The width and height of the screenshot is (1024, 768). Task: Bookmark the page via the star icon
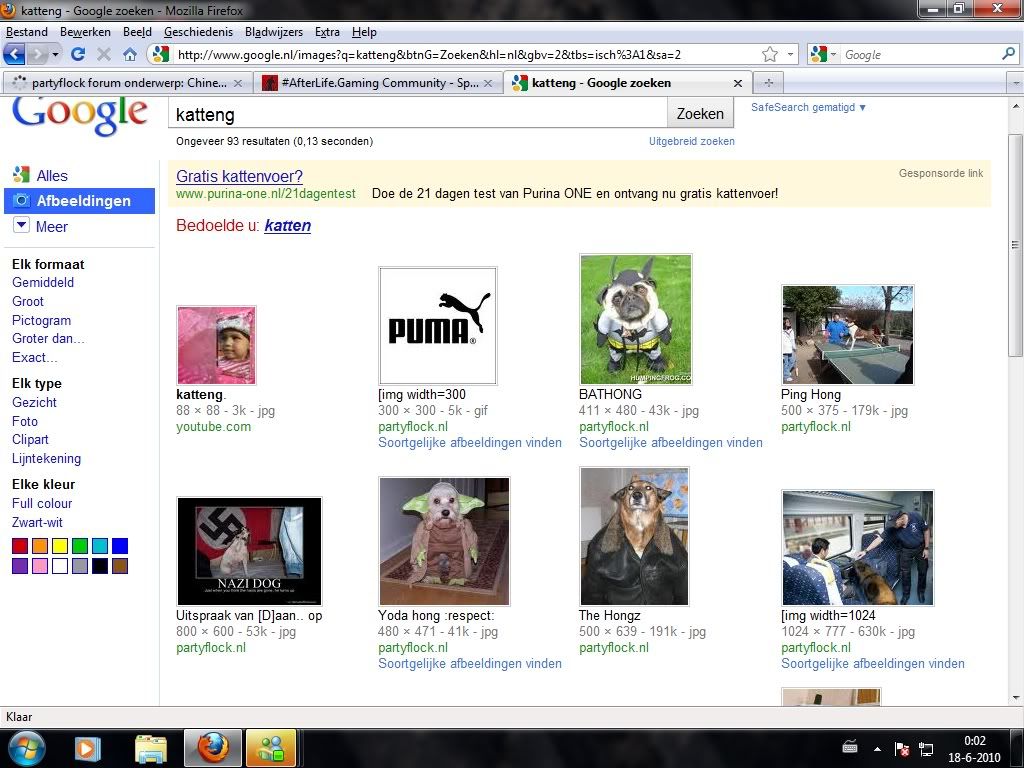click(768, 54)
